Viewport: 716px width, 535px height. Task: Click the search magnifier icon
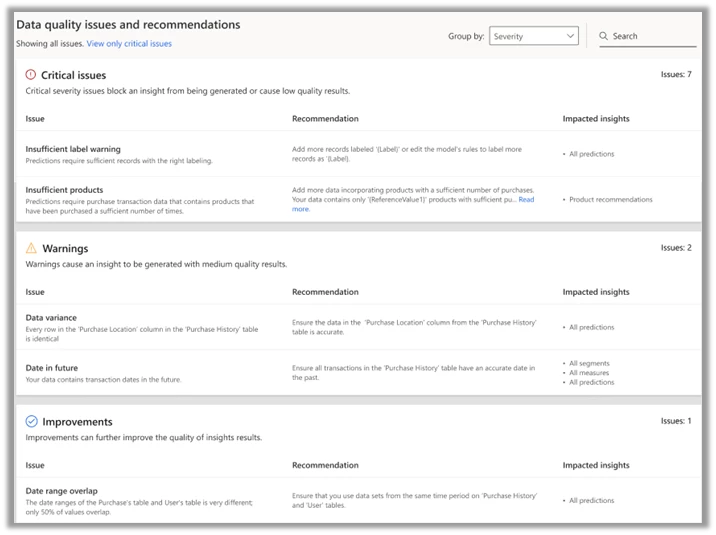(604, 36)
